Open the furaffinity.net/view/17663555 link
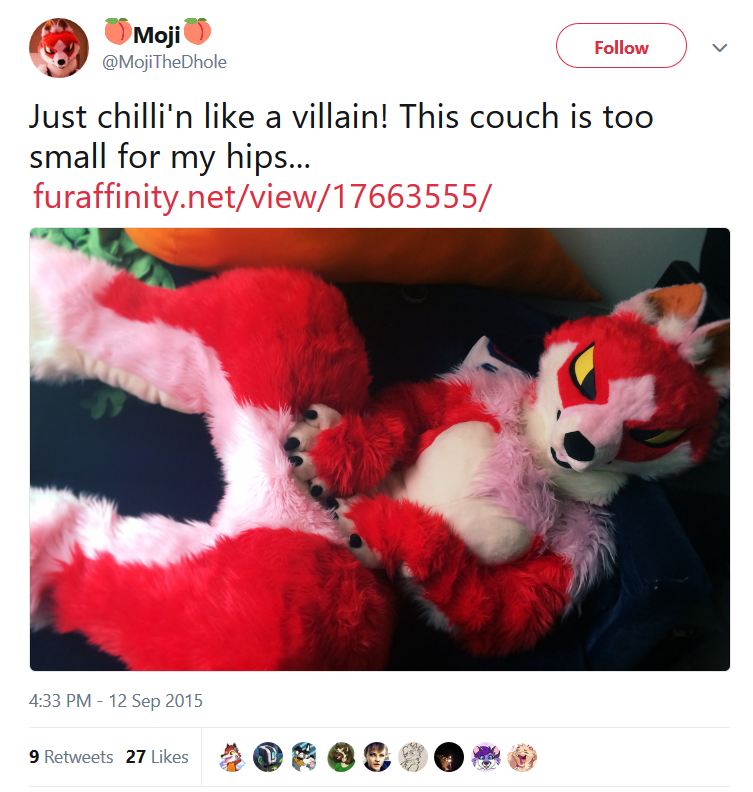Image resolution: width=753 pixels, height=792 pixels. pos(262,196)
